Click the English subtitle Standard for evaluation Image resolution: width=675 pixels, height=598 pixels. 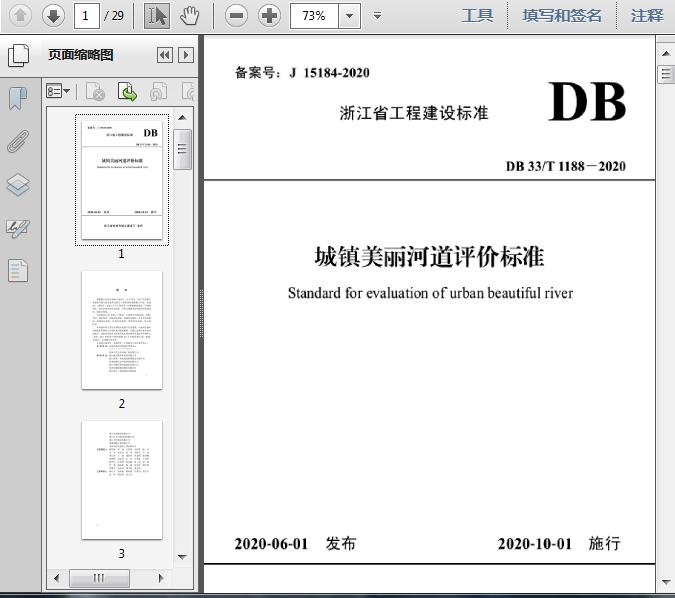coord(430,293)
